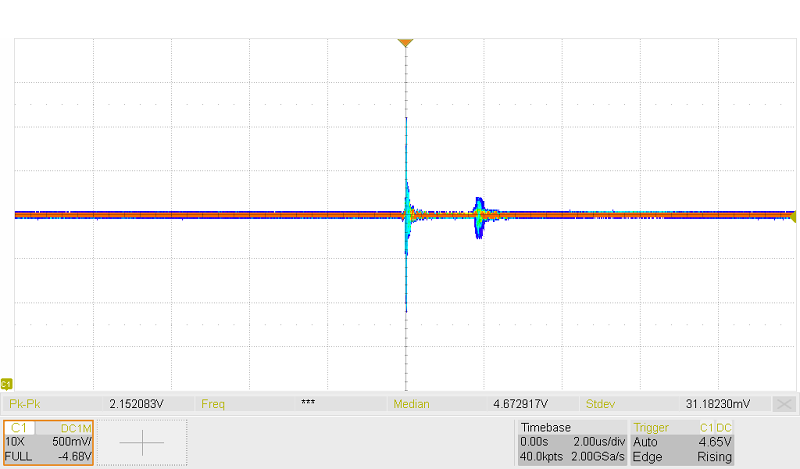Viewport: 800px width, 469px height.
Task: Select the Median measurement label
Action: 410,404
